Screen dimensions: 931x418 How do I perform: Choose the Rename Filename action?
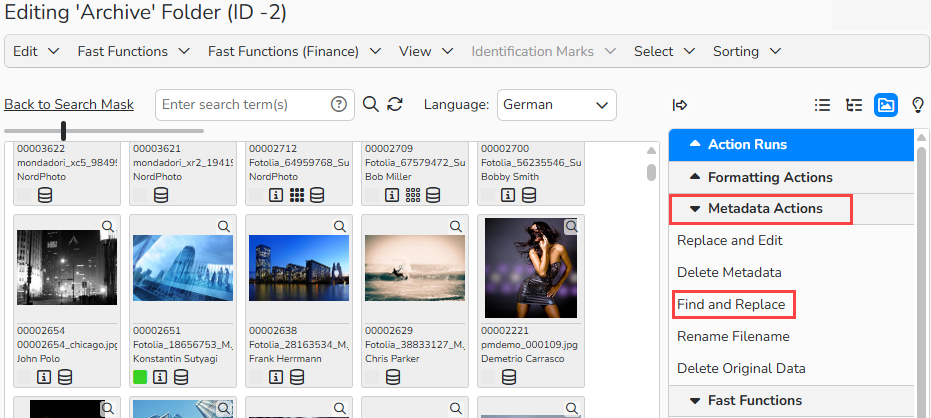pos(733,337)
